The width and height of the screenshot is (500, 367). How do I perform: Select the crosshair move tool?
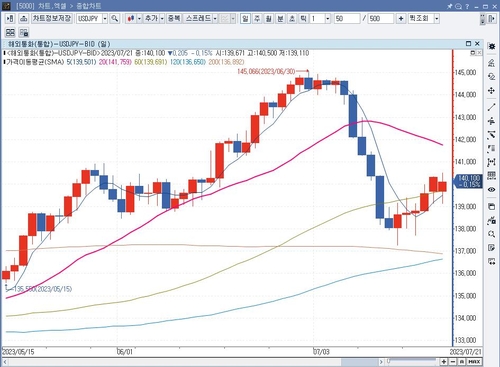pos(491,91)
